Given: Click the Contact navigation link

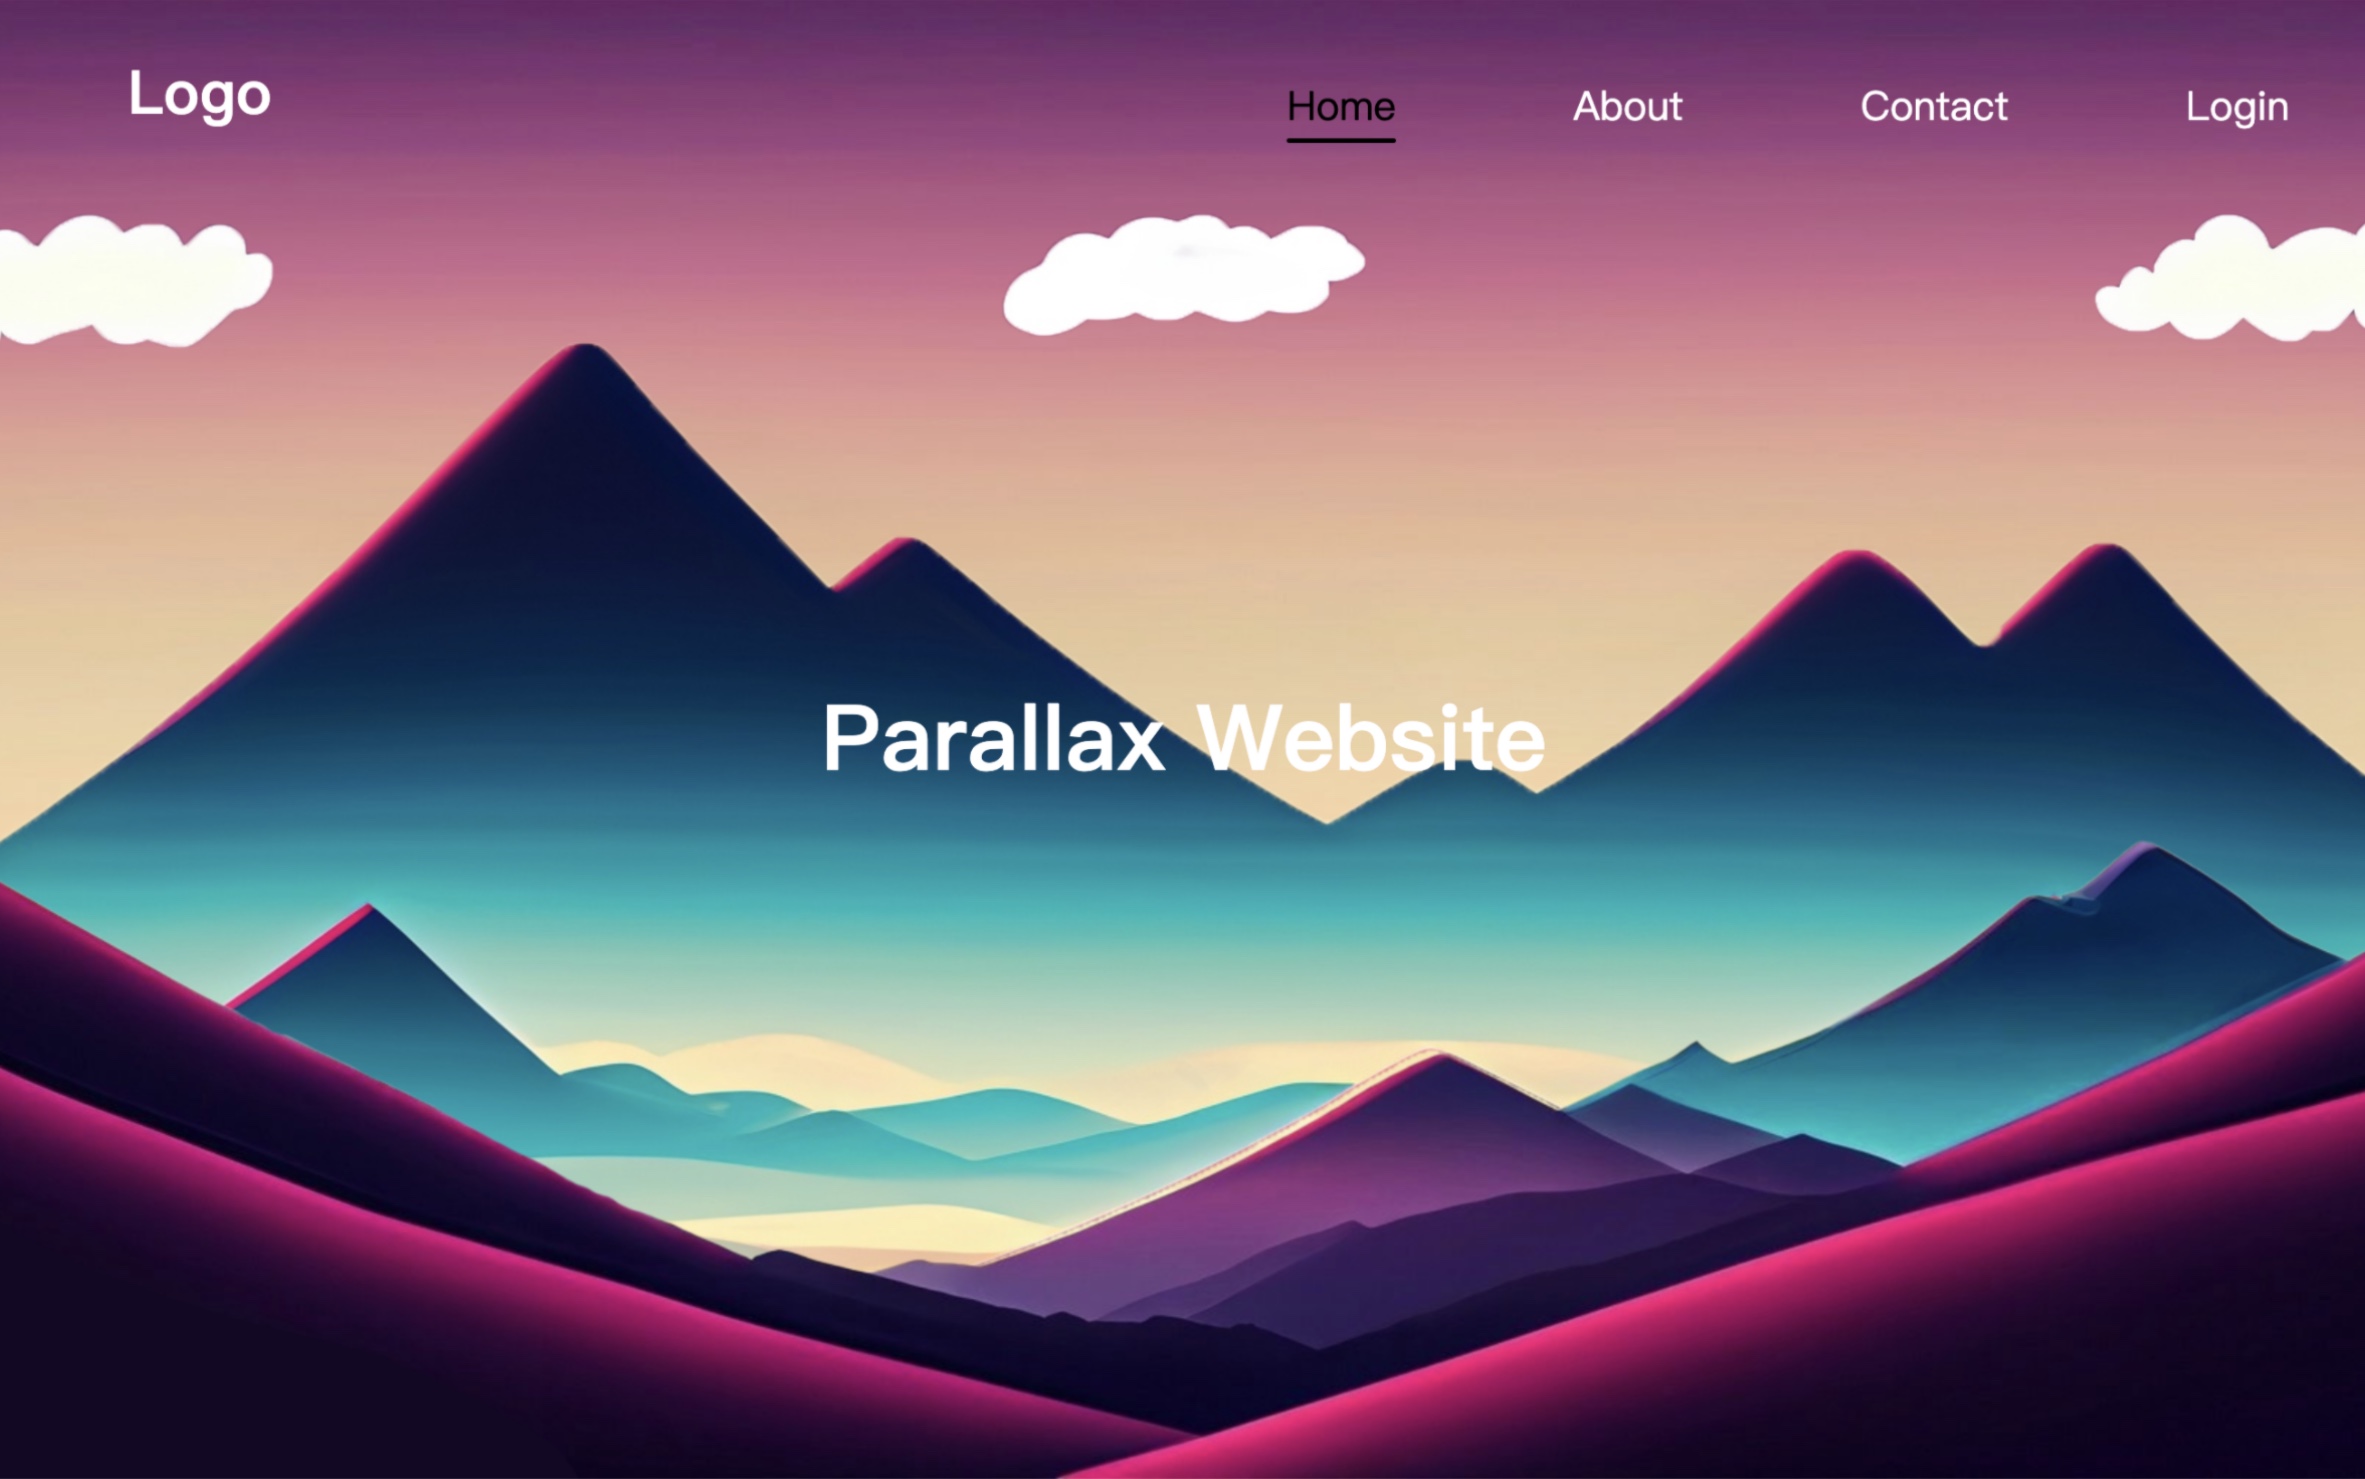Looking at the screenshot, I should point(1934,106).
